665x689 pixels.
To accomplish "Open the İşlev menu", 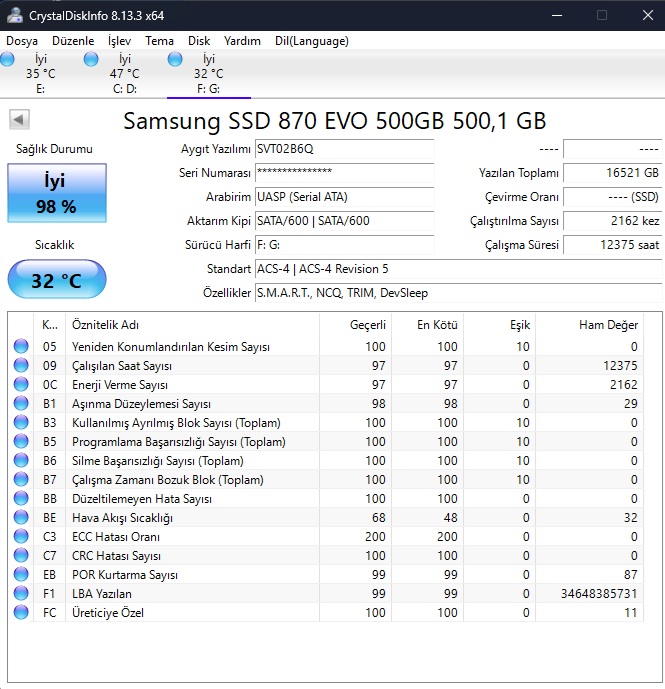I will 120,41.
